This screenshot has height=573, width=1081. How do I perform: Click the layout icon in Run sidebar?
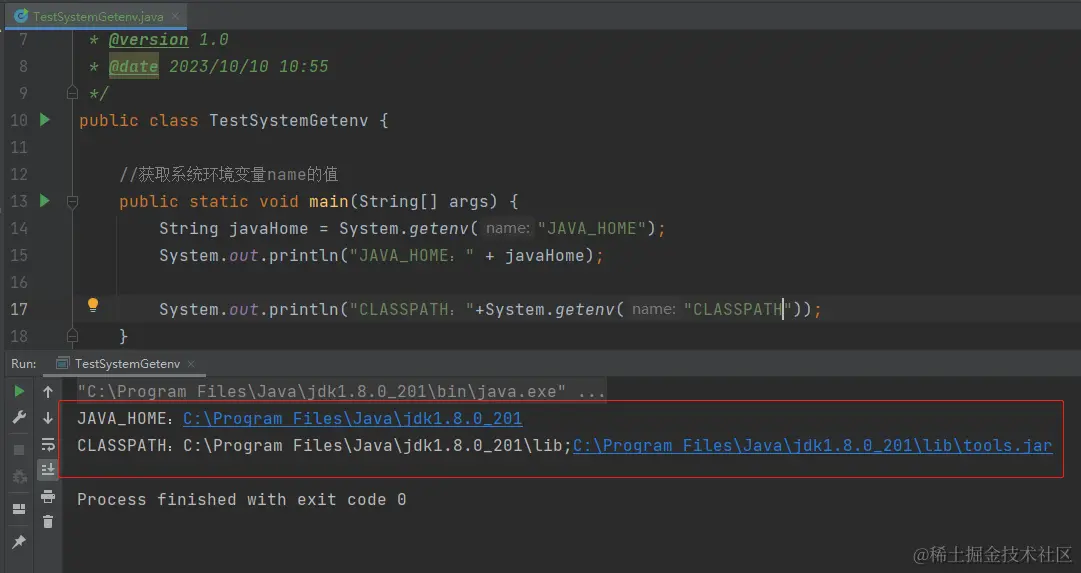tap(19, 509)
